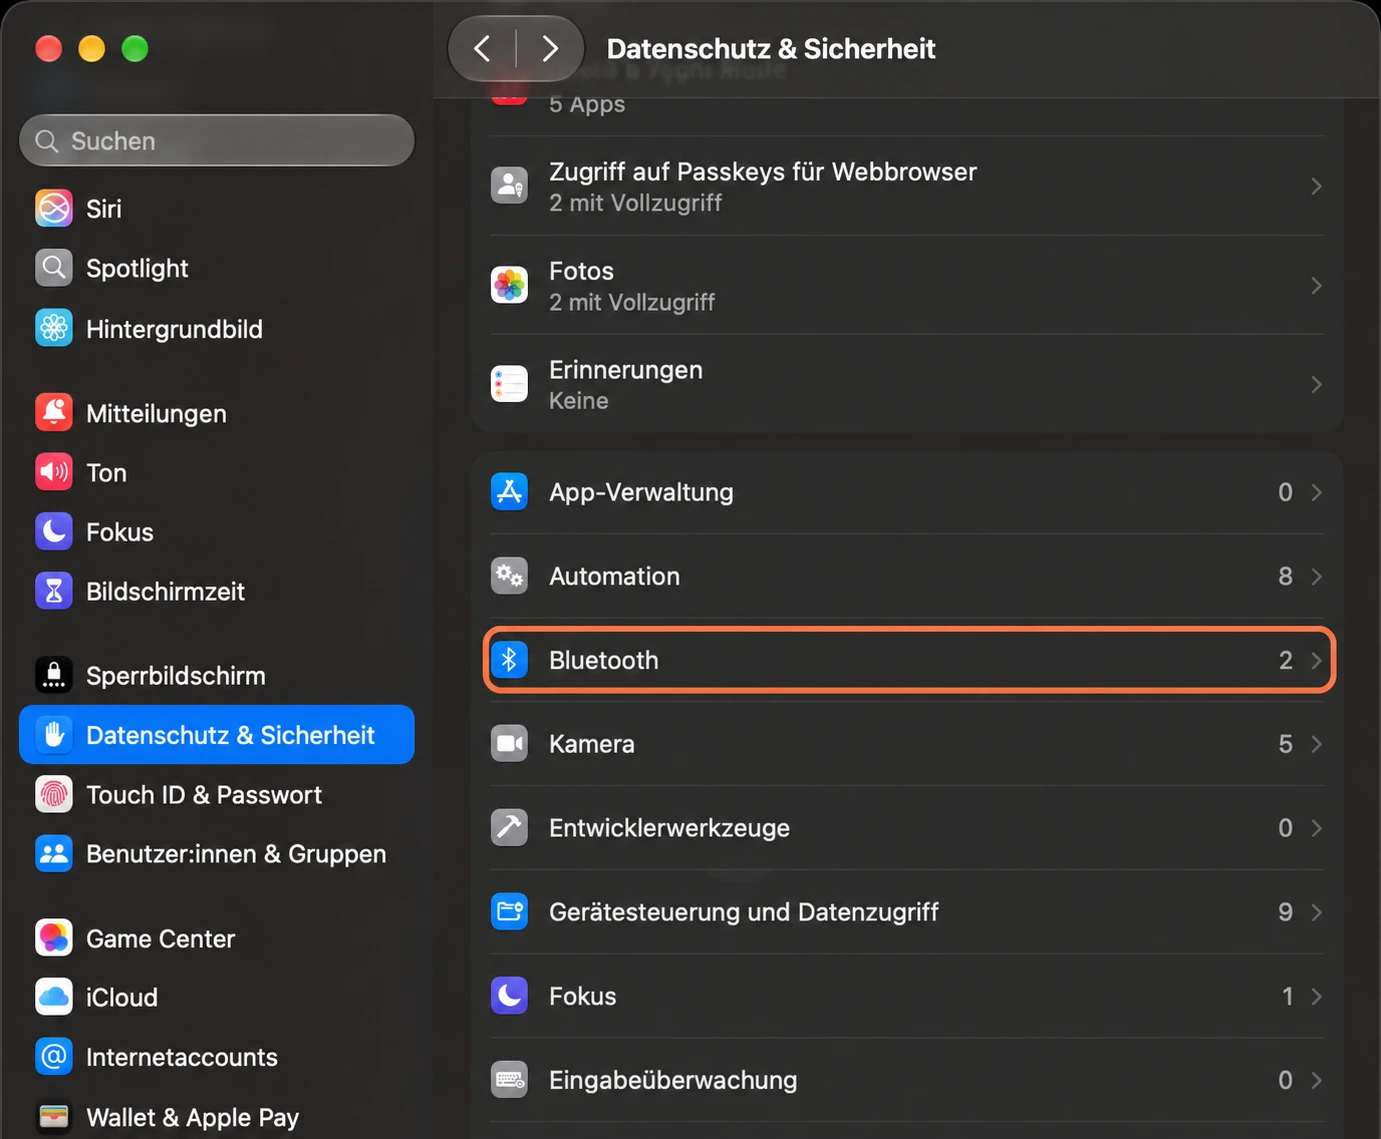Click the Hintergrundbild flower icon
The height and width of the screenshot is (1139, 1381).
point(54,328)
